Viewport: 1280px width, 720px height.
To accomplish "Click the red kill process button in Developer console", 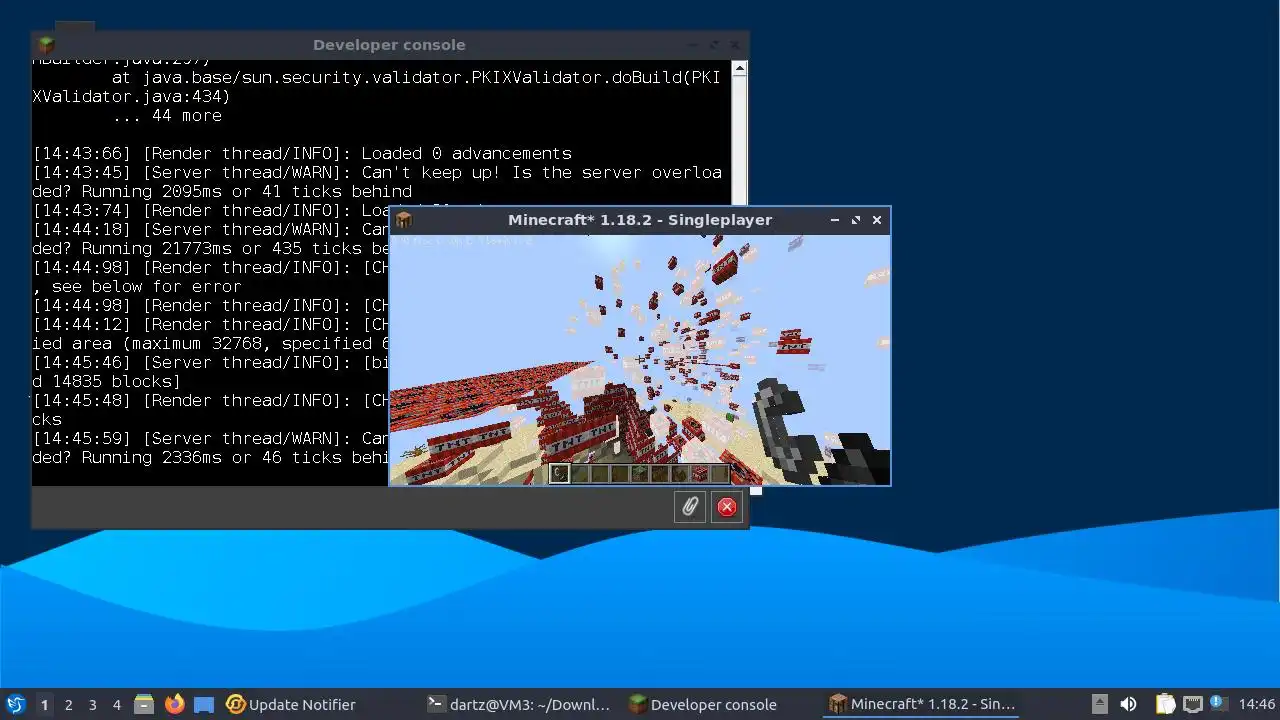I will click(x=727, y=507).
